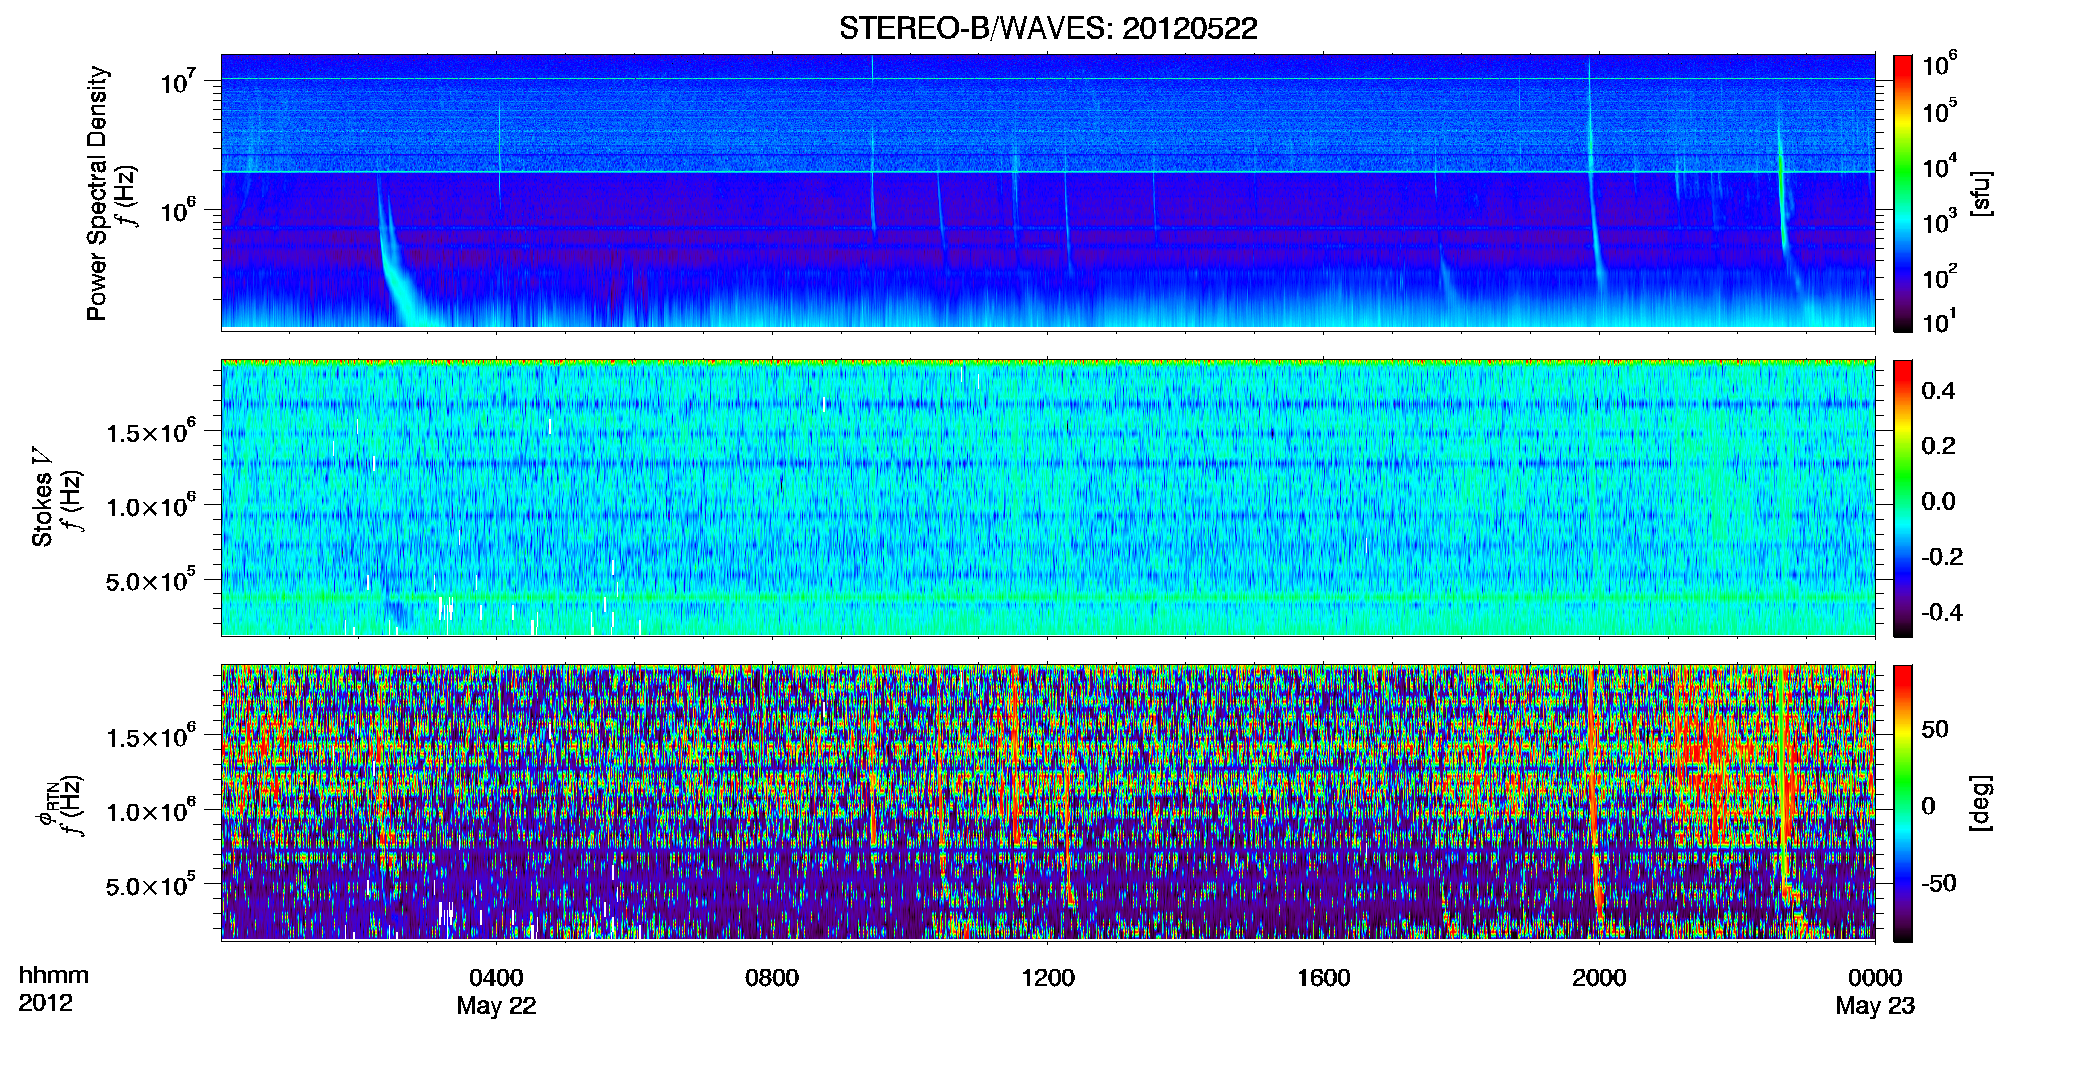Click the "0800" time tick label
Viewport: 2096px width, 1080px height.
click(x=772, y=977)
